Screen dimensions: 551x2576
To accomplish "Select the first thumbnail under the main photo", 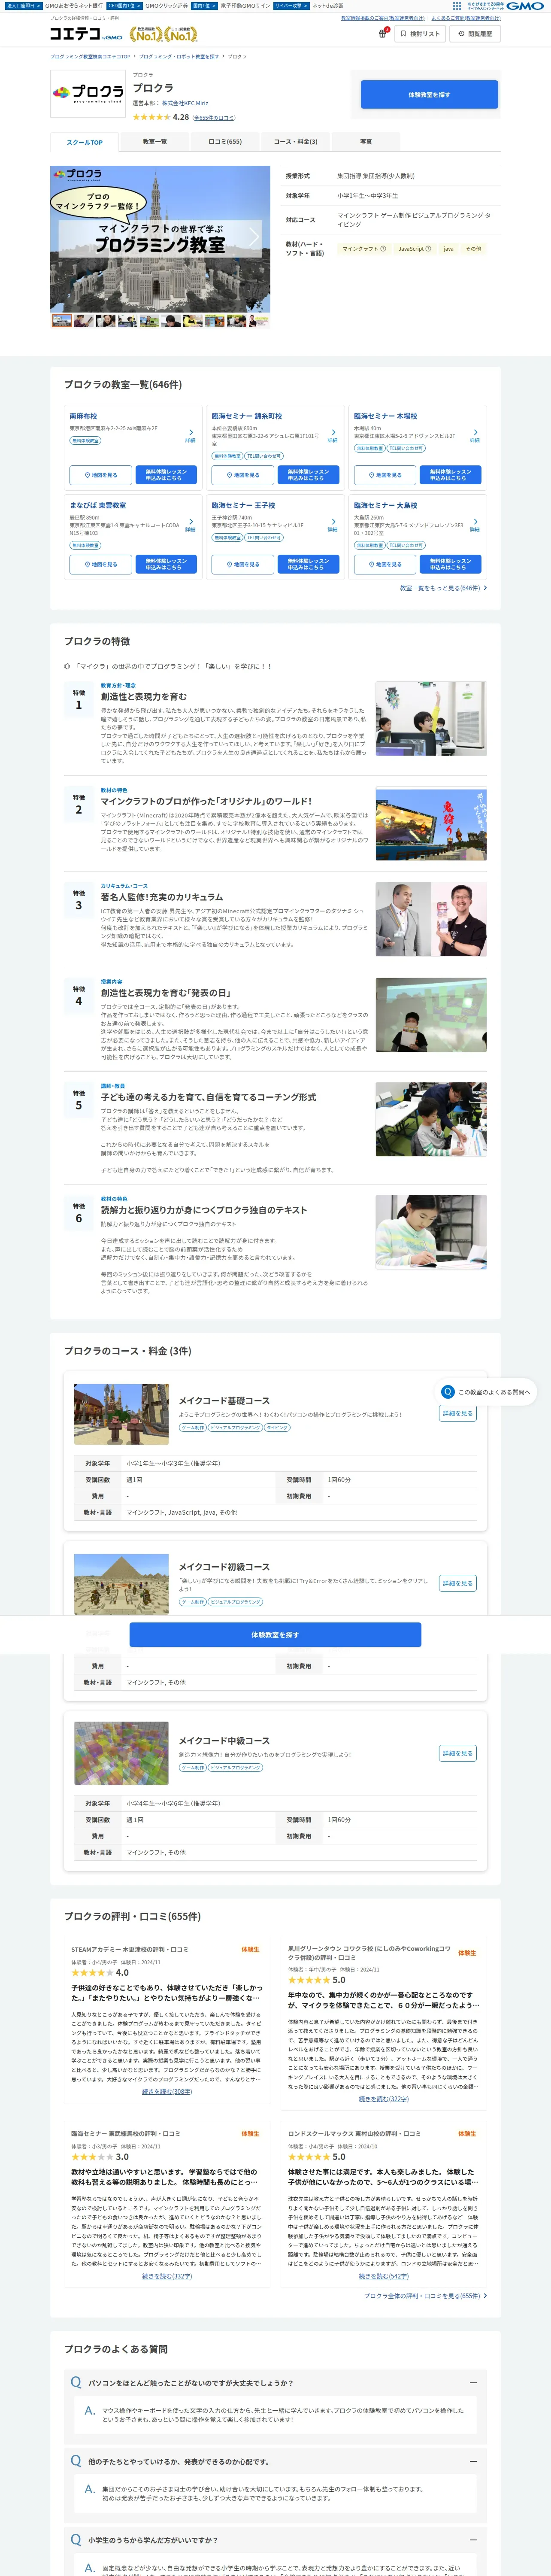I will [62, 321].
